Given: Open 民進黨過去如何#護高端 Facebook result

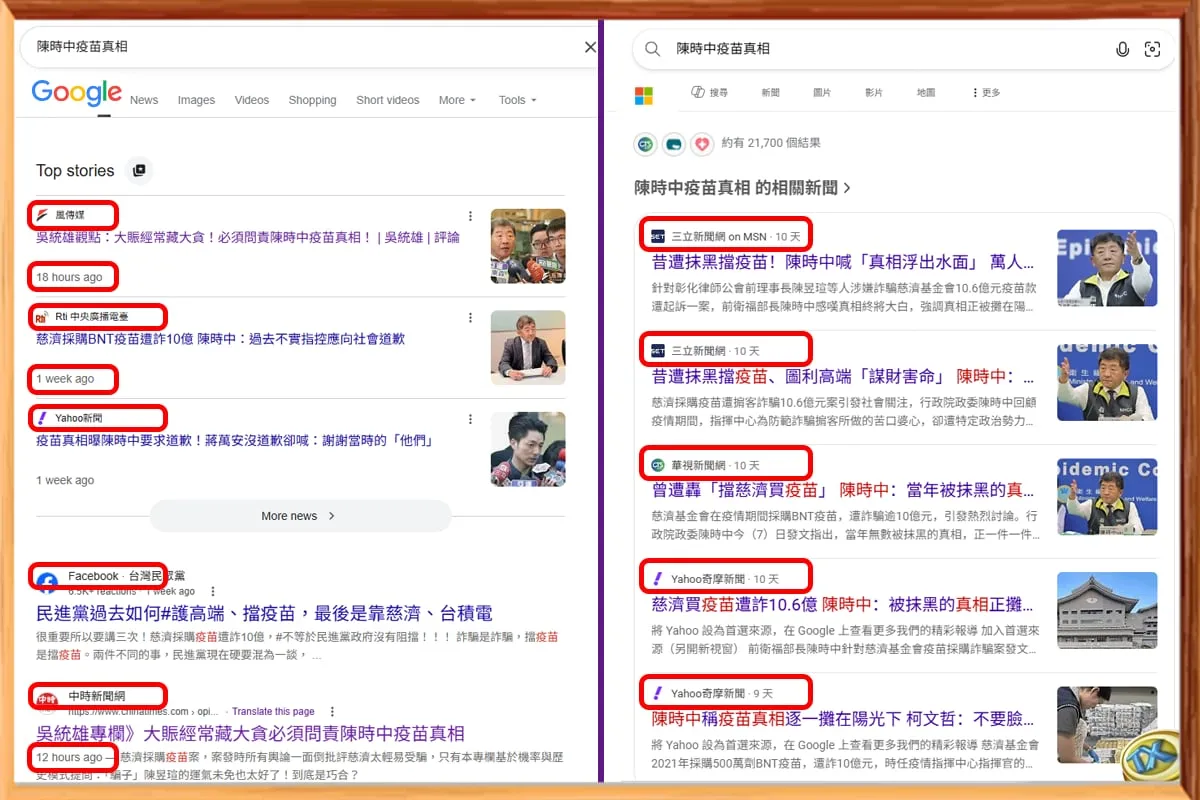Looking at the screenshot, I should click(x=264, y=613).
